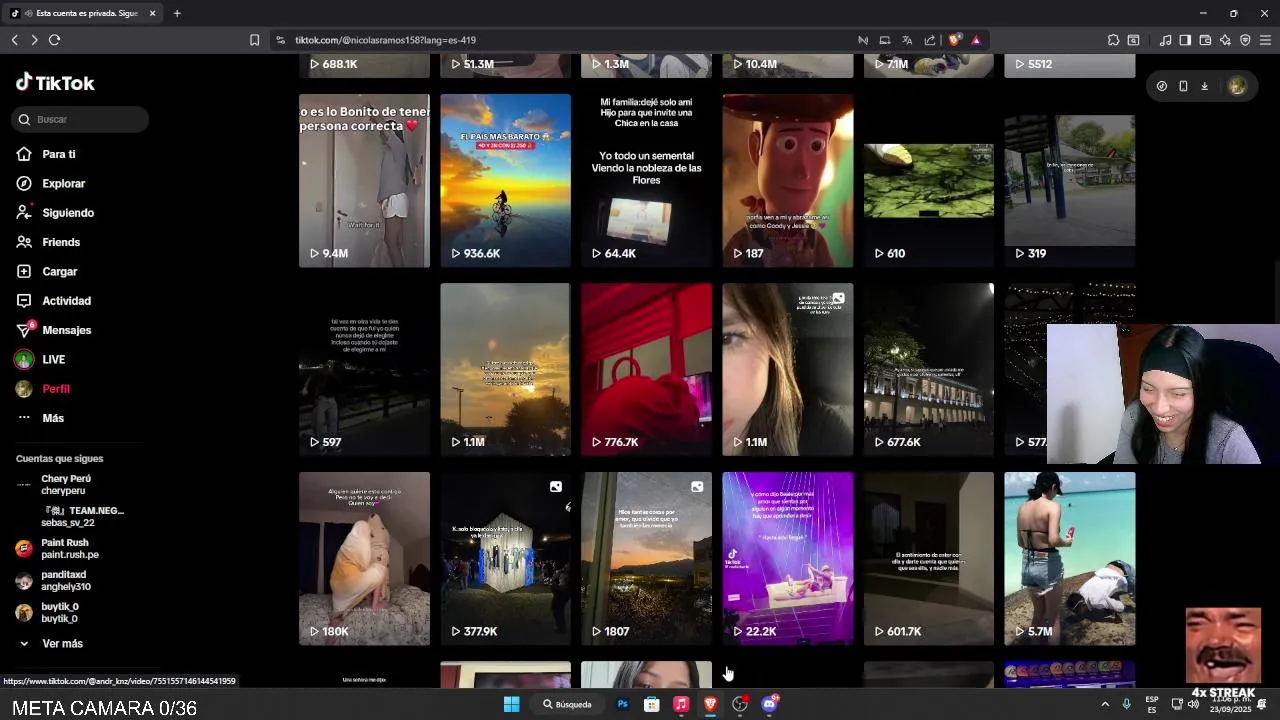Open the Discord taskbar icon

pos(769,704)
